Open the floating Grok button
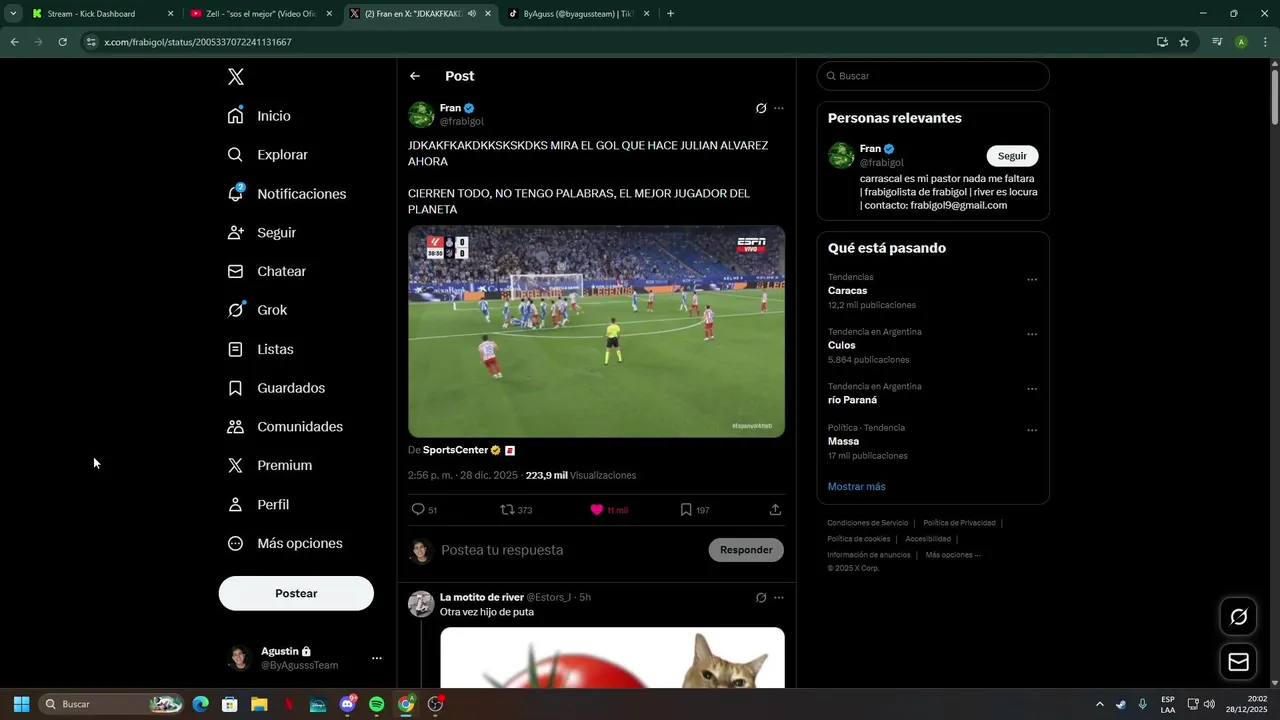This screenshot has height=720, width=1280. [1238, 617]
